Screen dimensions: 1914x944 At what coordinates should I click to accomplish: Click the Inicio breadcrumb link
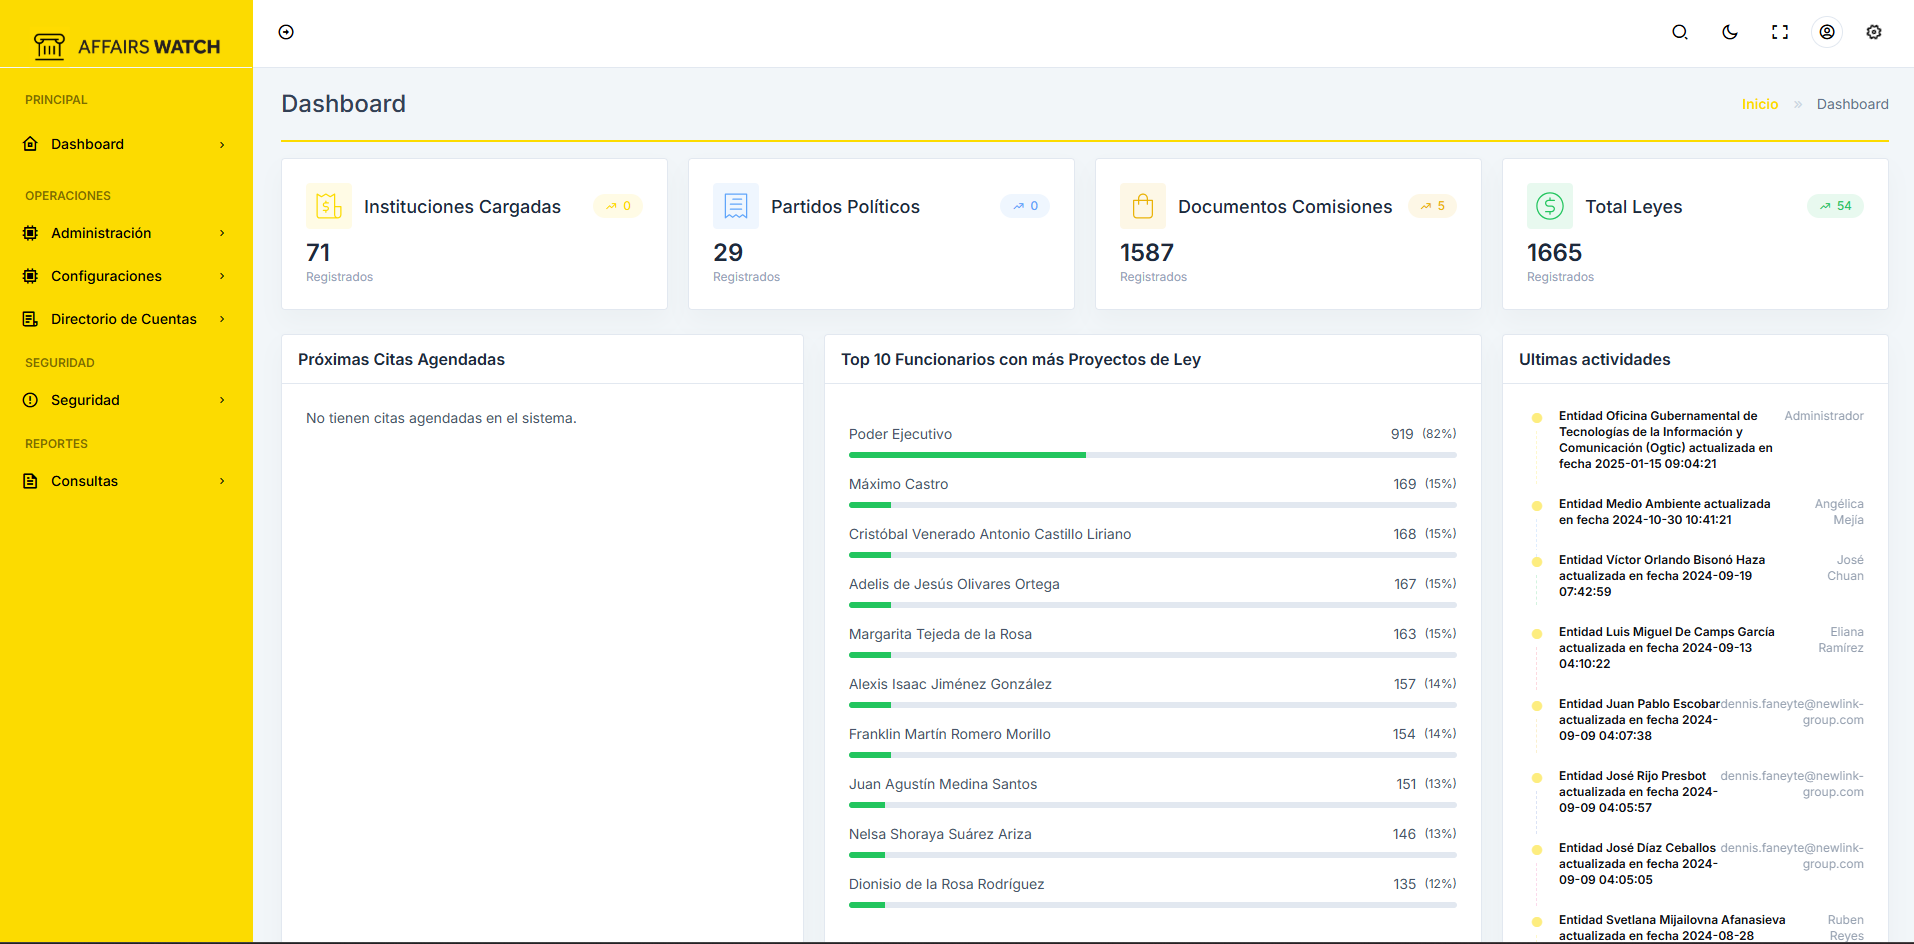click(1759, 104)
